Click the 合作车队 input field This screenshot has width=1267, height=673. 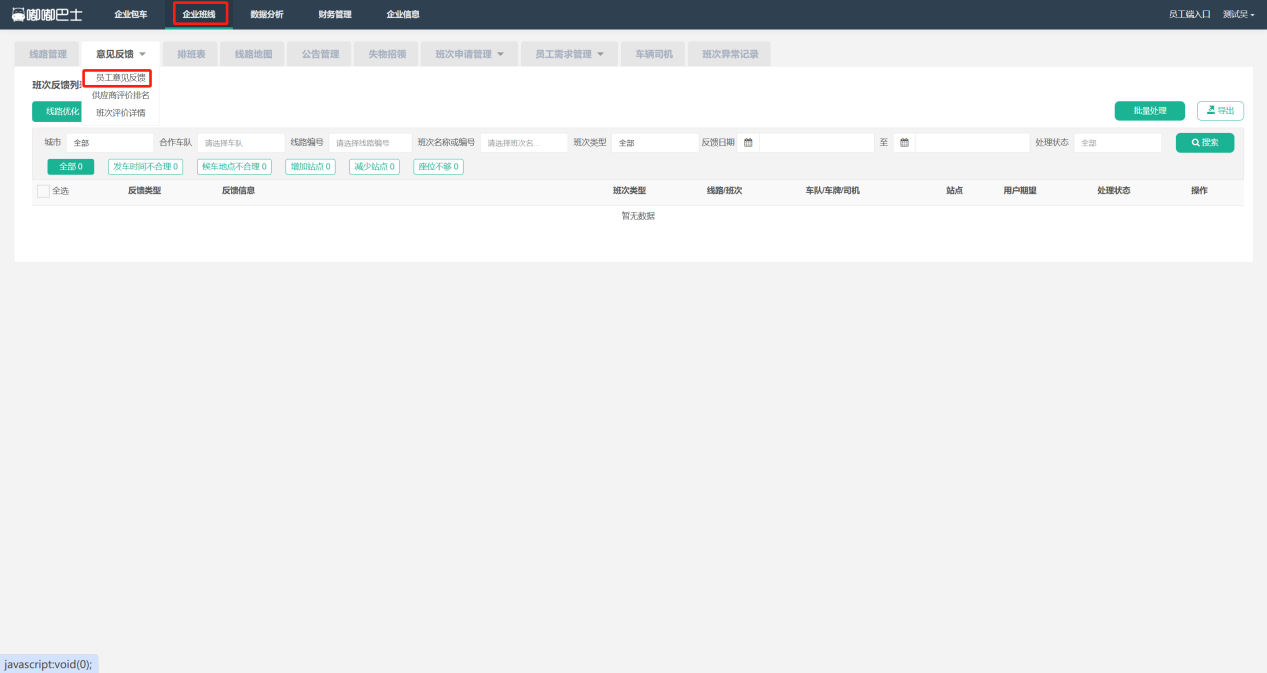click(240, 143)
